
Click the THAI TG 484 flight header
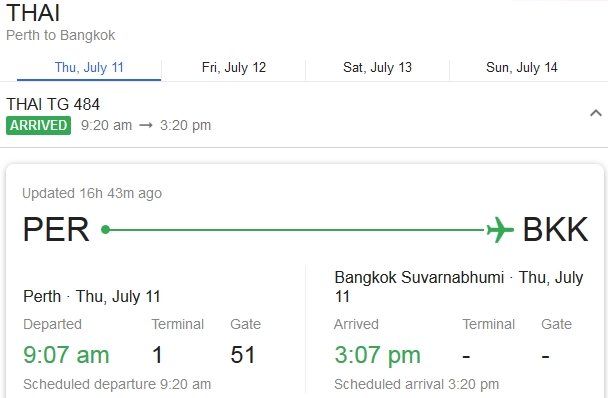click(x=53, y=104)
